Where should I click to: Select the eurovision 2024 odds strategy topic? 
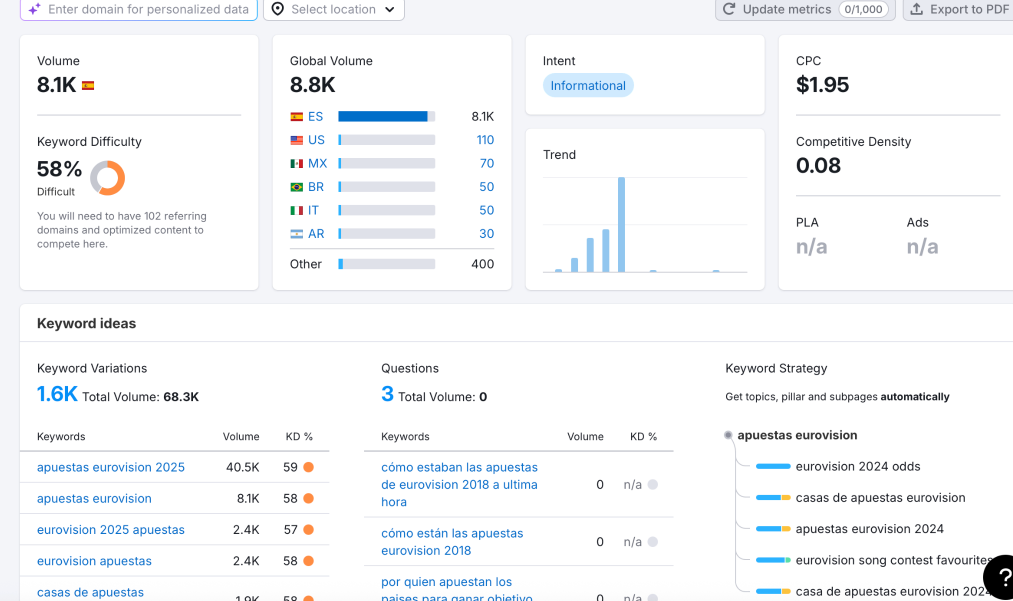click(x=858, y=467)
